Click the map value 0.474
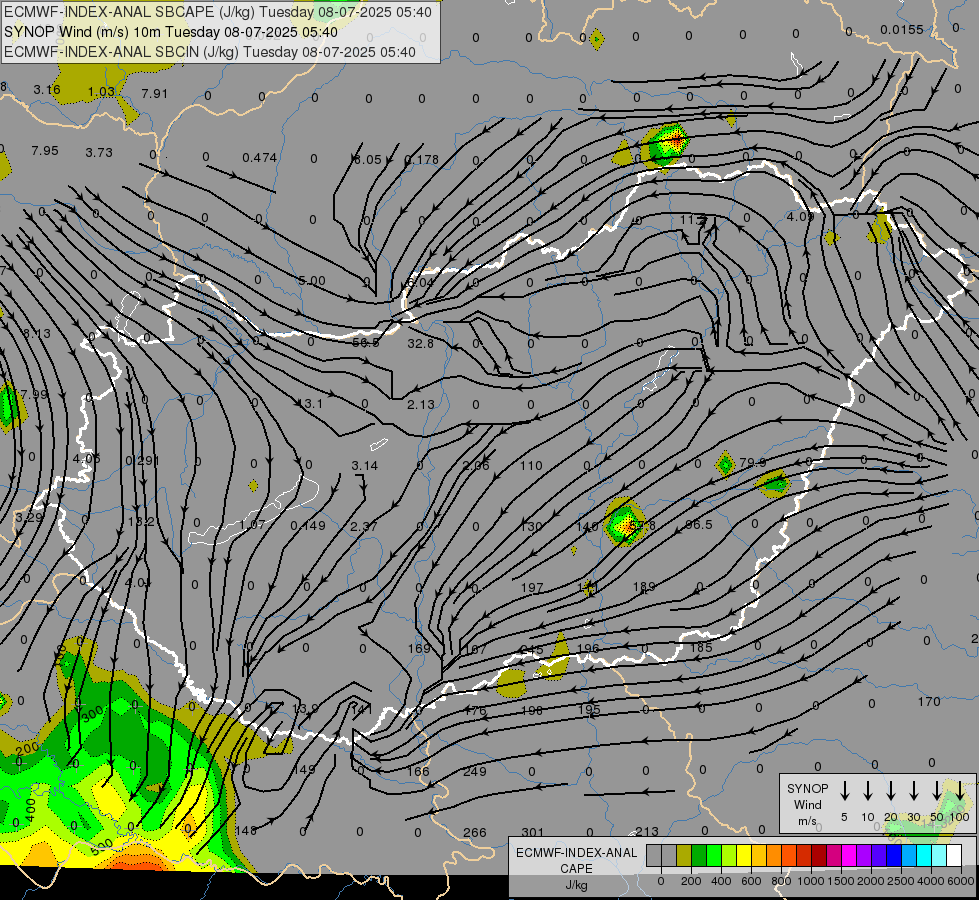The image size is (979, 900). coord(260,157)
